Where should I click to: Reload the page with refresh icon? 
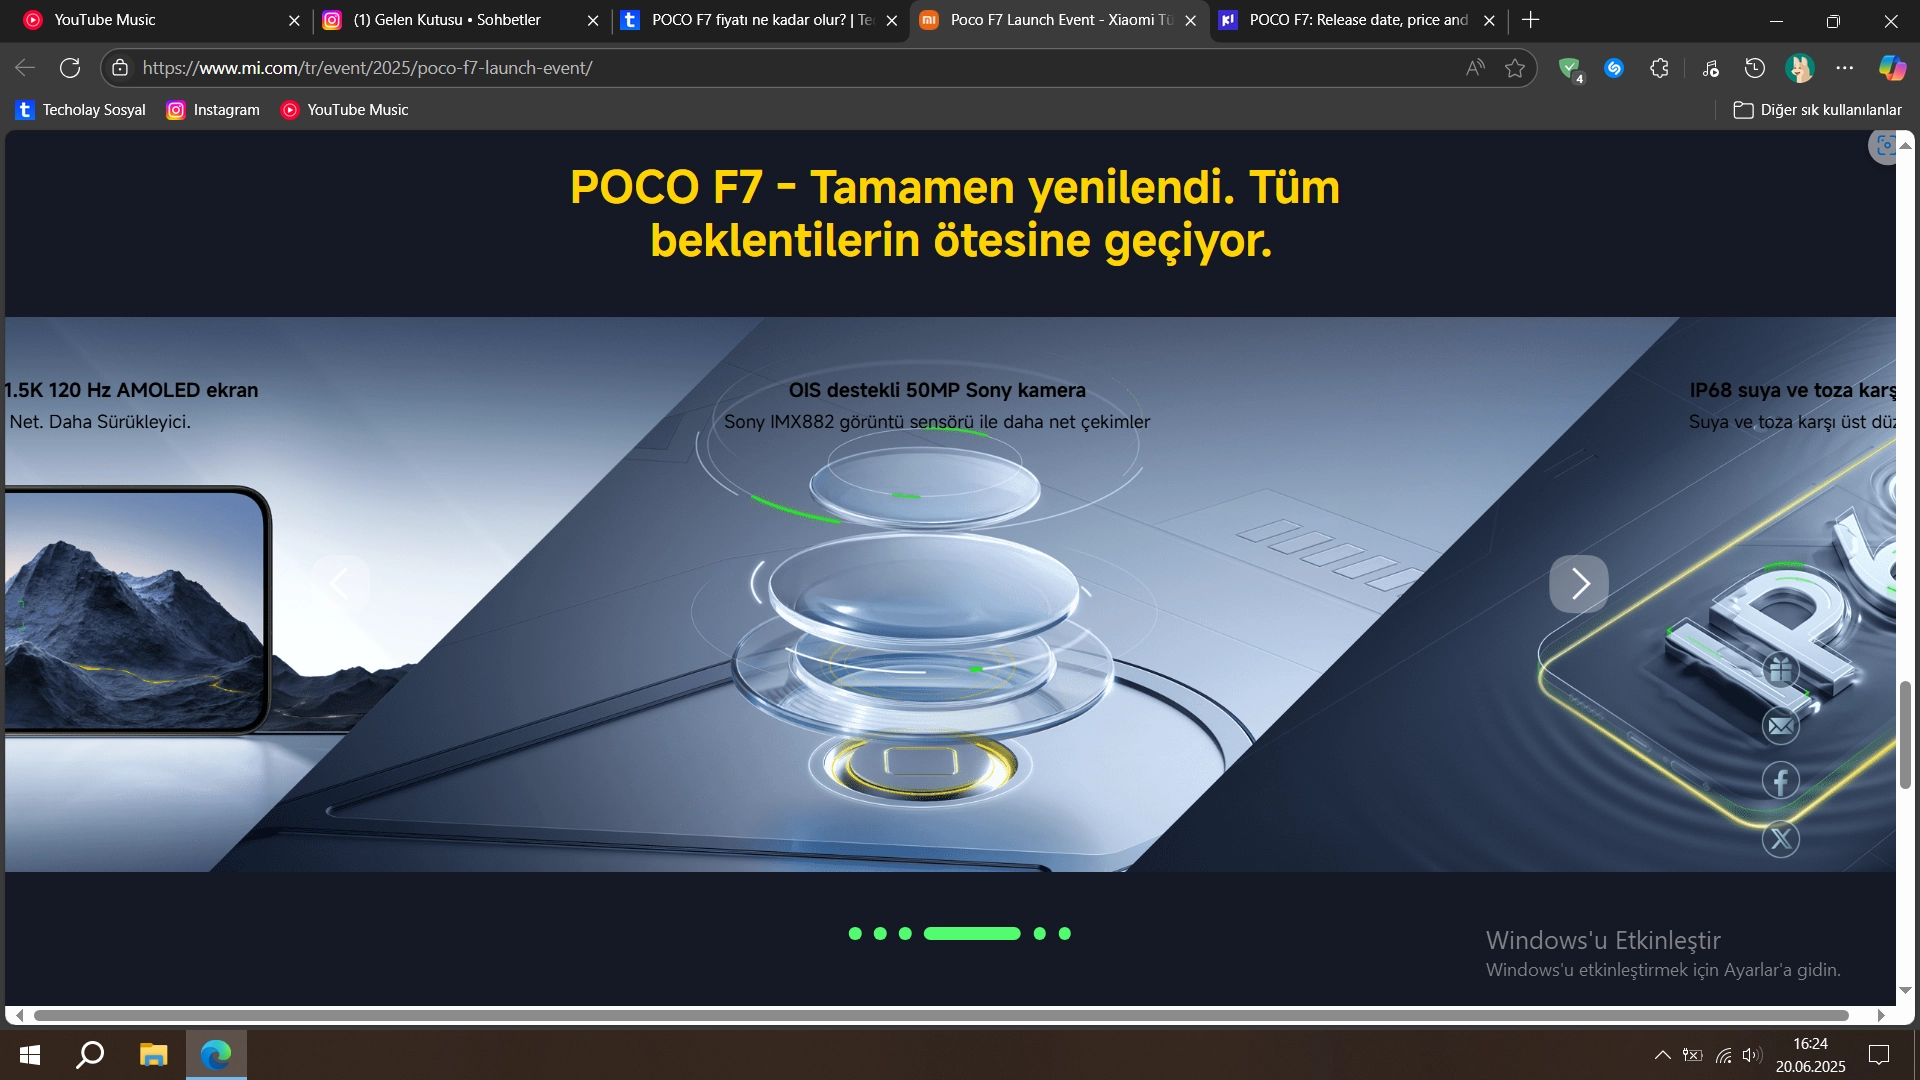[70, 68]
